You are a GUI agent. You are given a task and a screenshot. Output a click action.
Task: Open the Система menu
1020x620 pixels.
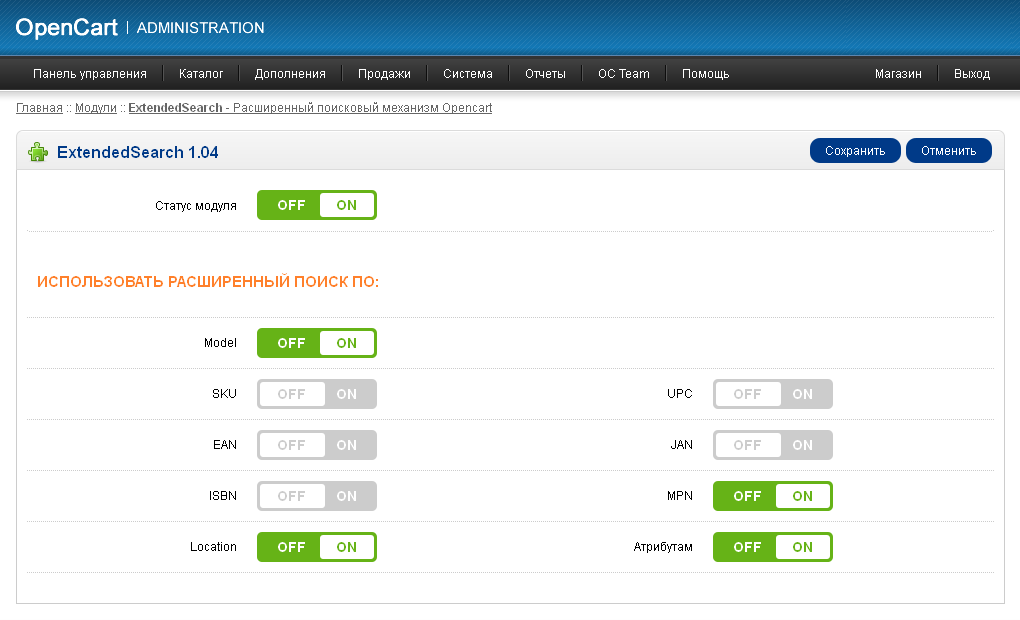(467, 74)
